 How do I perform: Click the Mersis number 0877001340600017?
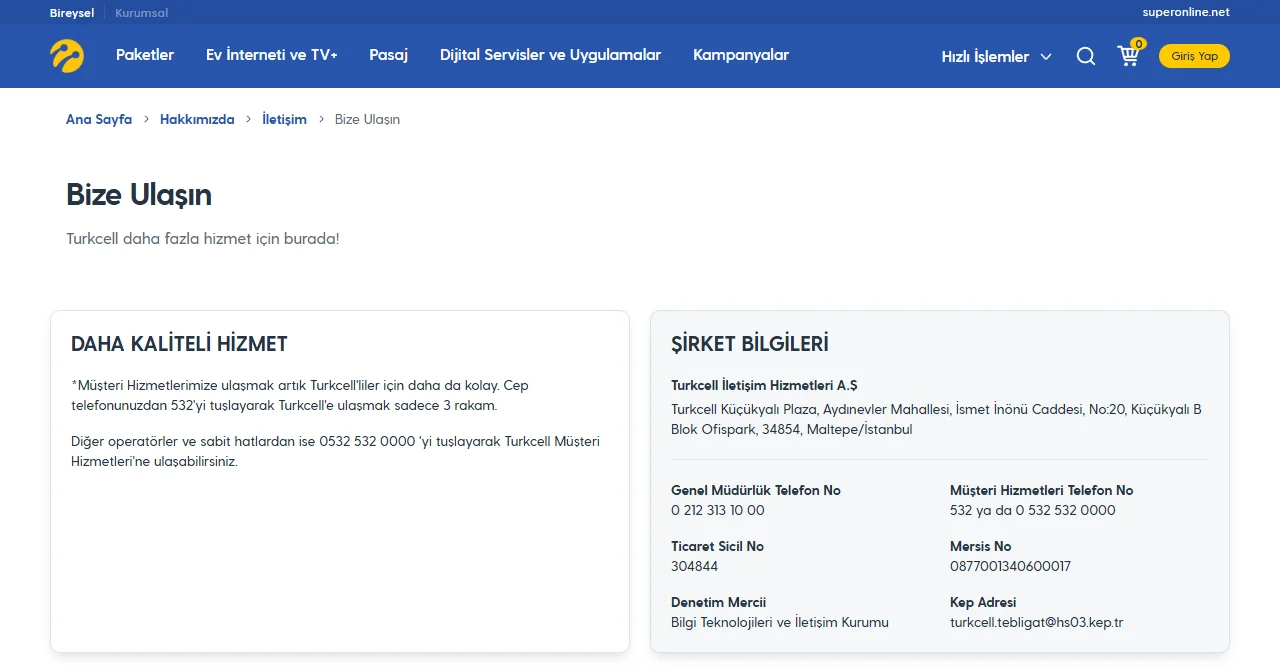click(1010, 566)
